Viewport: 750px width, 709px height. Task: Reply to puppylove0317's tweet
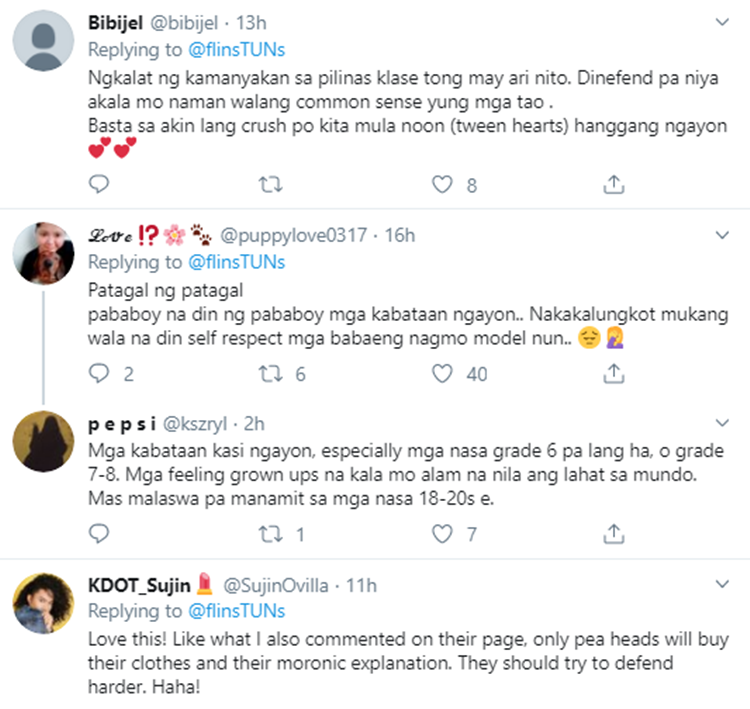[98, 373]
